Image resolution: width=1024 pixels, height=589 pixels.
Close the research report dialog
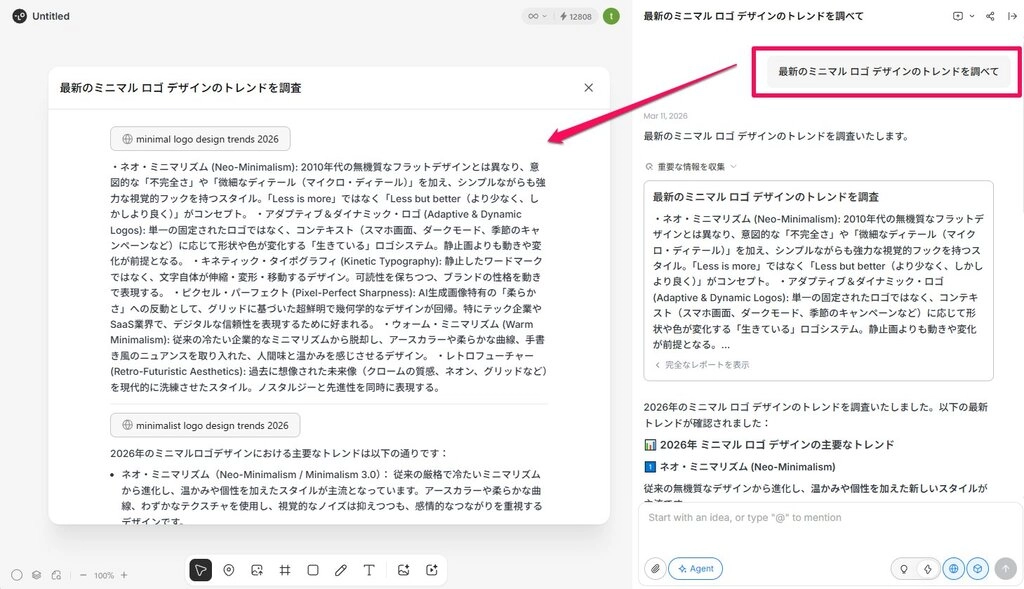point(588,88)
